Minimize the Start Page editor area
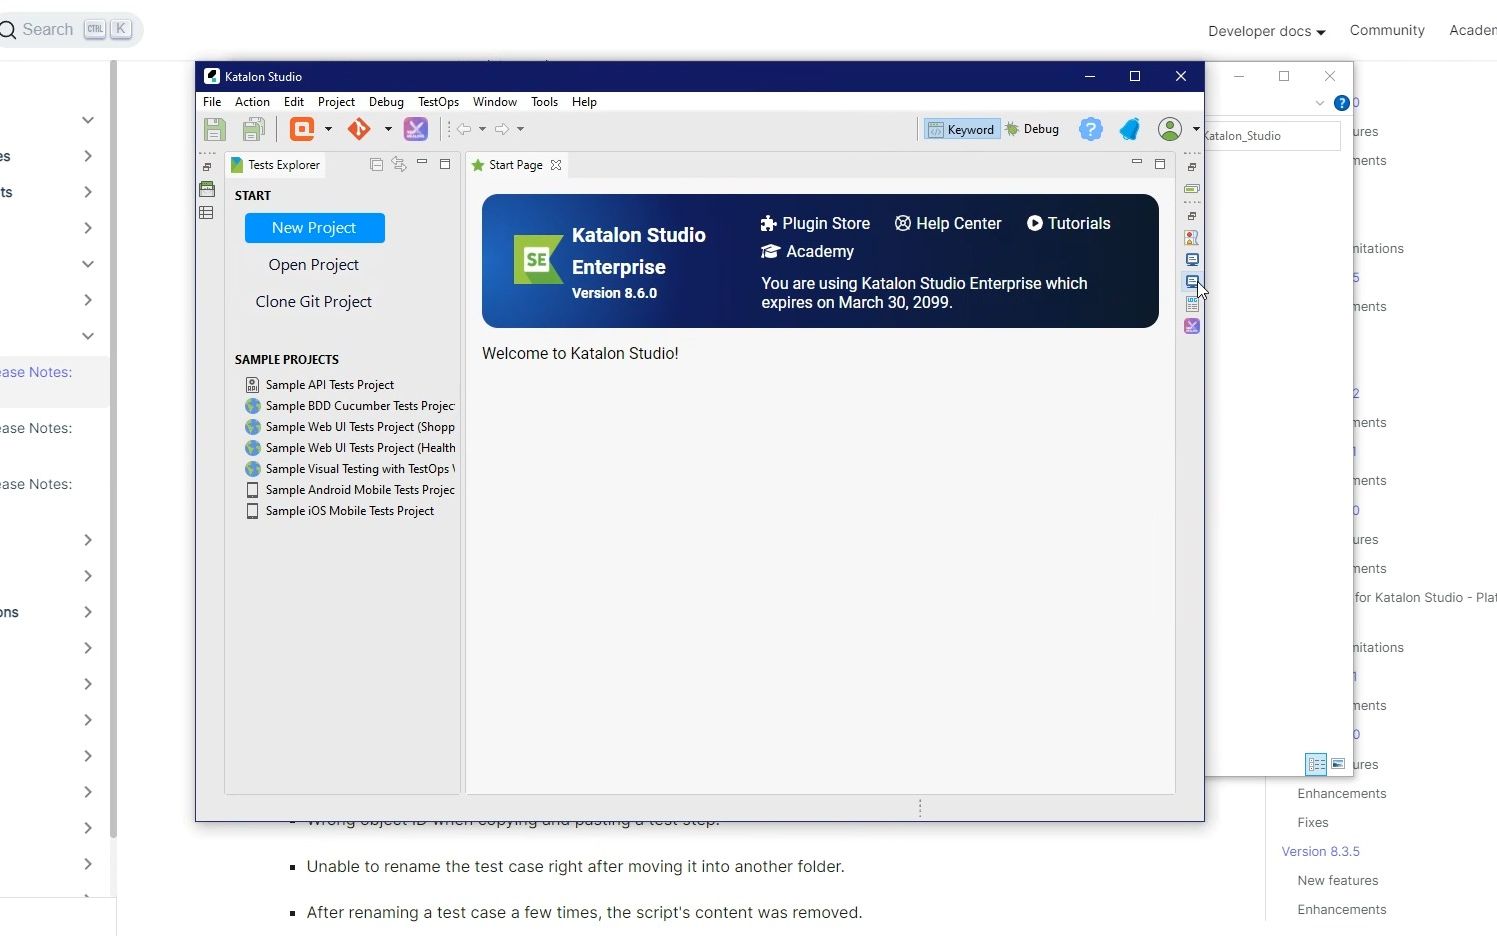The width and height of the screenshot is (1497, 936). point(1137,162)
